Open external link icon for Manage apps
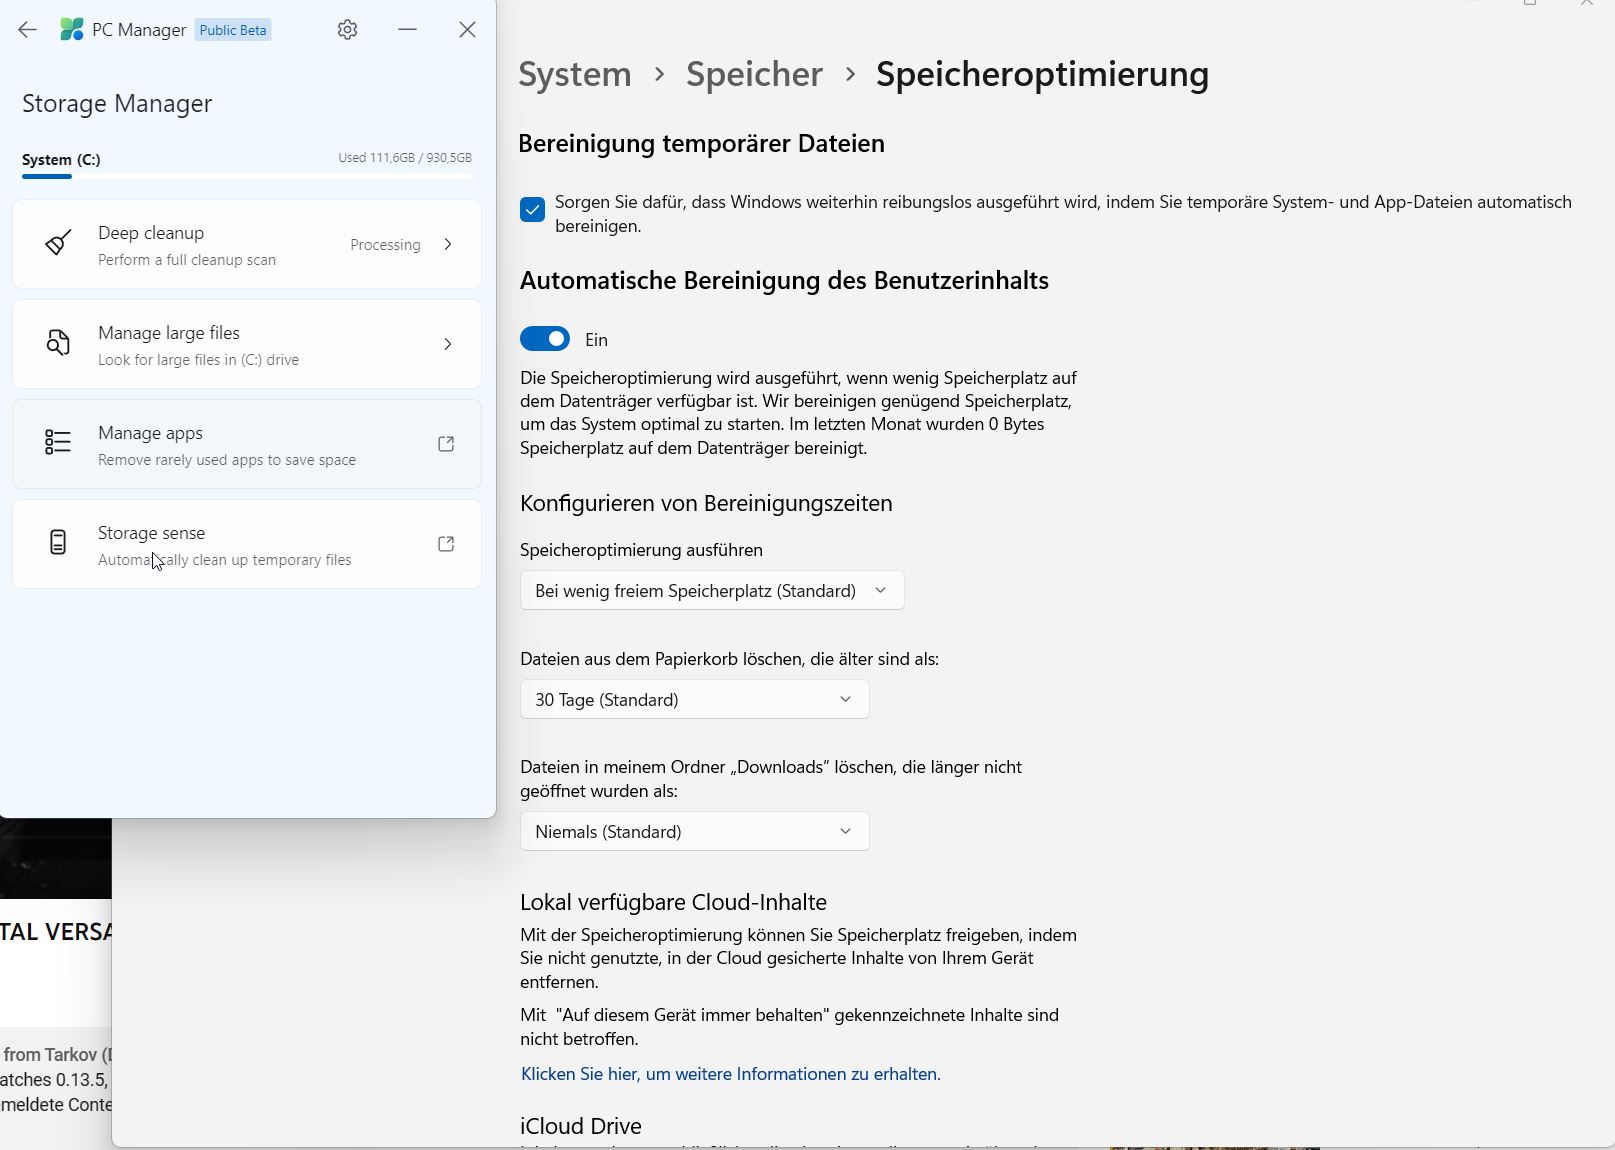This screenshot has height=1150, width=1615. [446, 443]
